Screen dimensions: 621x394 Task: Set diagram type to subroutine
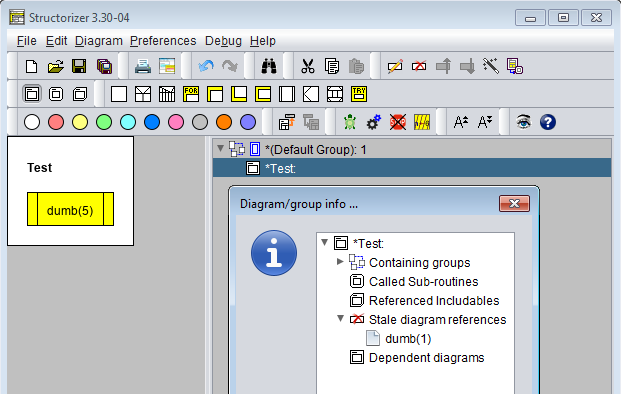click(56, 94)
